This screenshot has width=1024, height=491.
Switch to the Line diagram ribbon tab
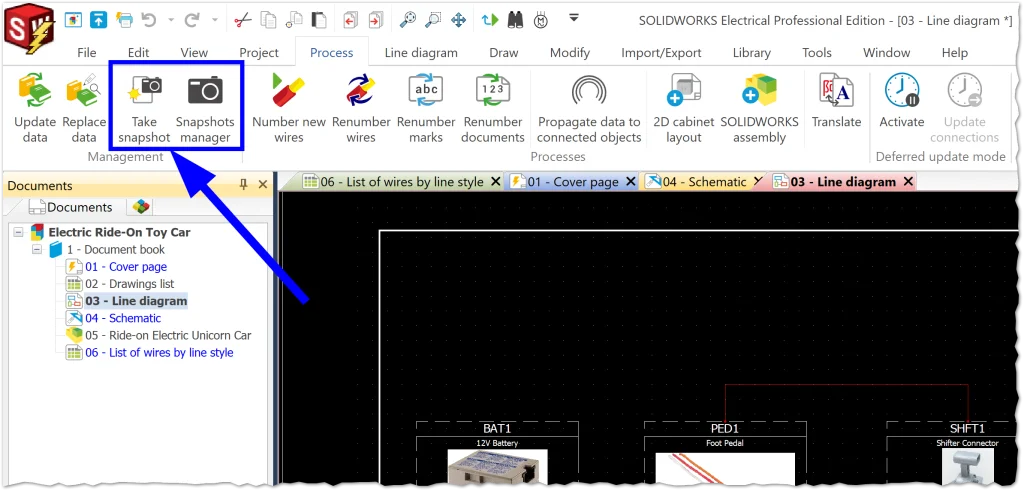pyautogui.click(x=420, y=53)
